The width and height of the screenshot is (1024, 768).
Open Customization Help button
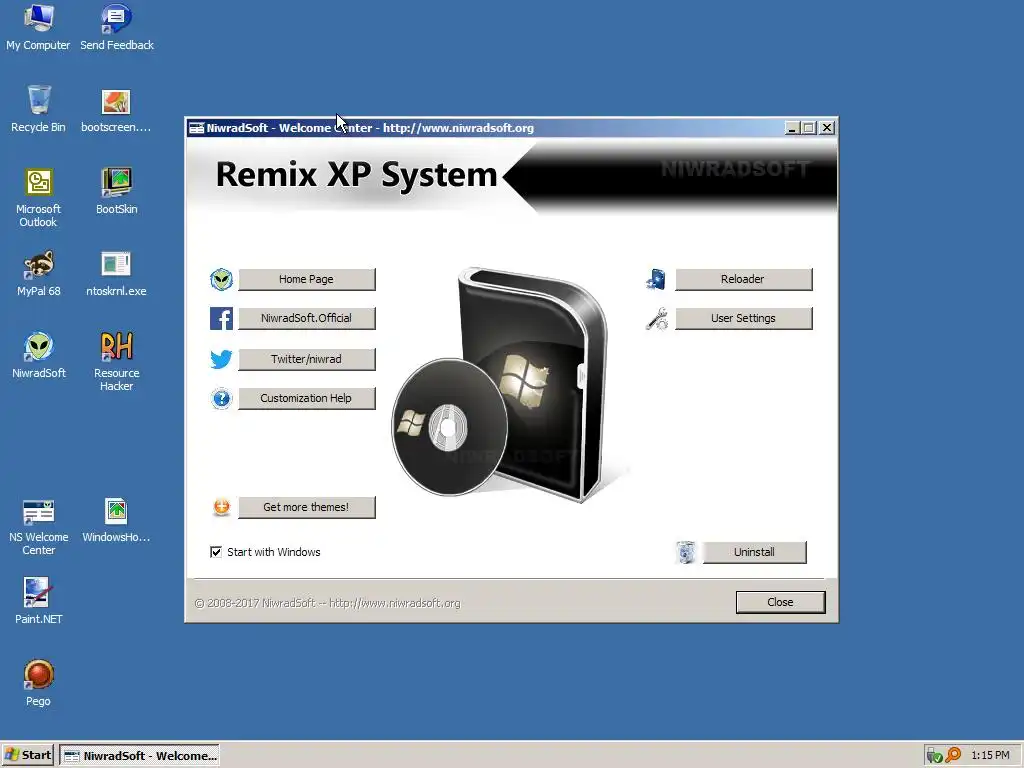click(x=306, y=398)
